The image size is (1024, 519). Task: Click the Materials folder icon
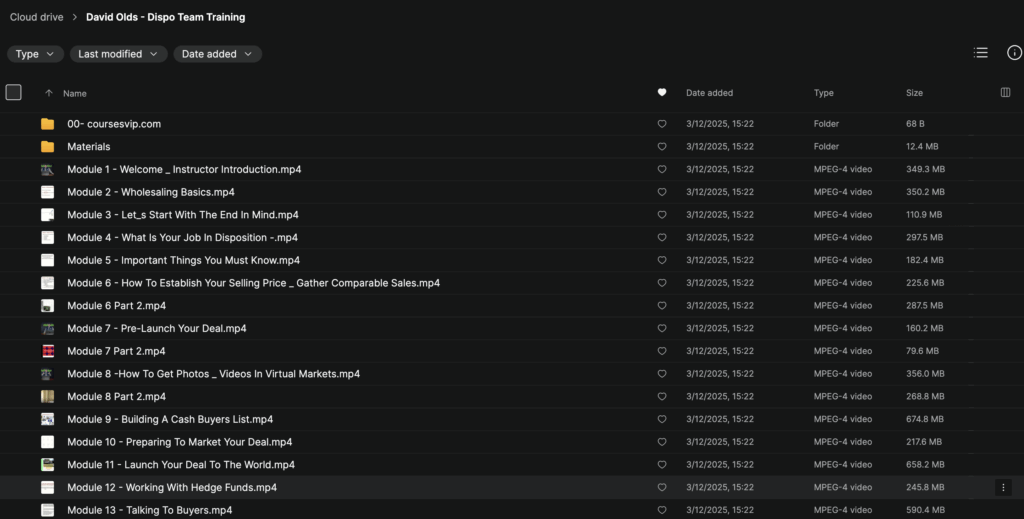pos(47,147)
